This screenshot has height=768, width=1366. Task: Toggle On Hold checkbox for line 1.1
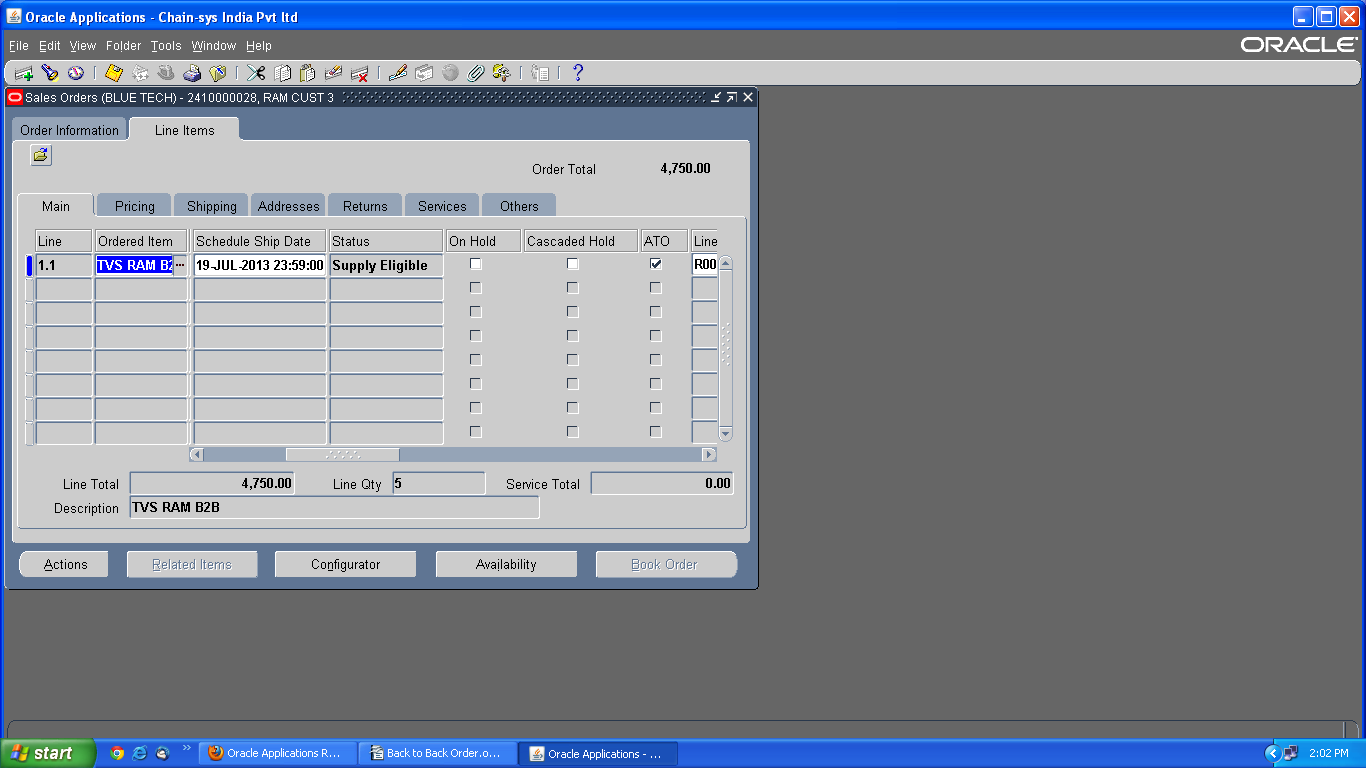tap(476, 264)
